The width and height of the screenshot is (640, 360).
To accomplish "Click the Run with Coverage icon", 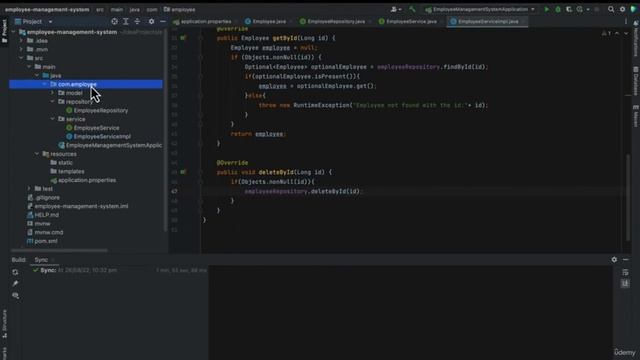I will 569,9.
